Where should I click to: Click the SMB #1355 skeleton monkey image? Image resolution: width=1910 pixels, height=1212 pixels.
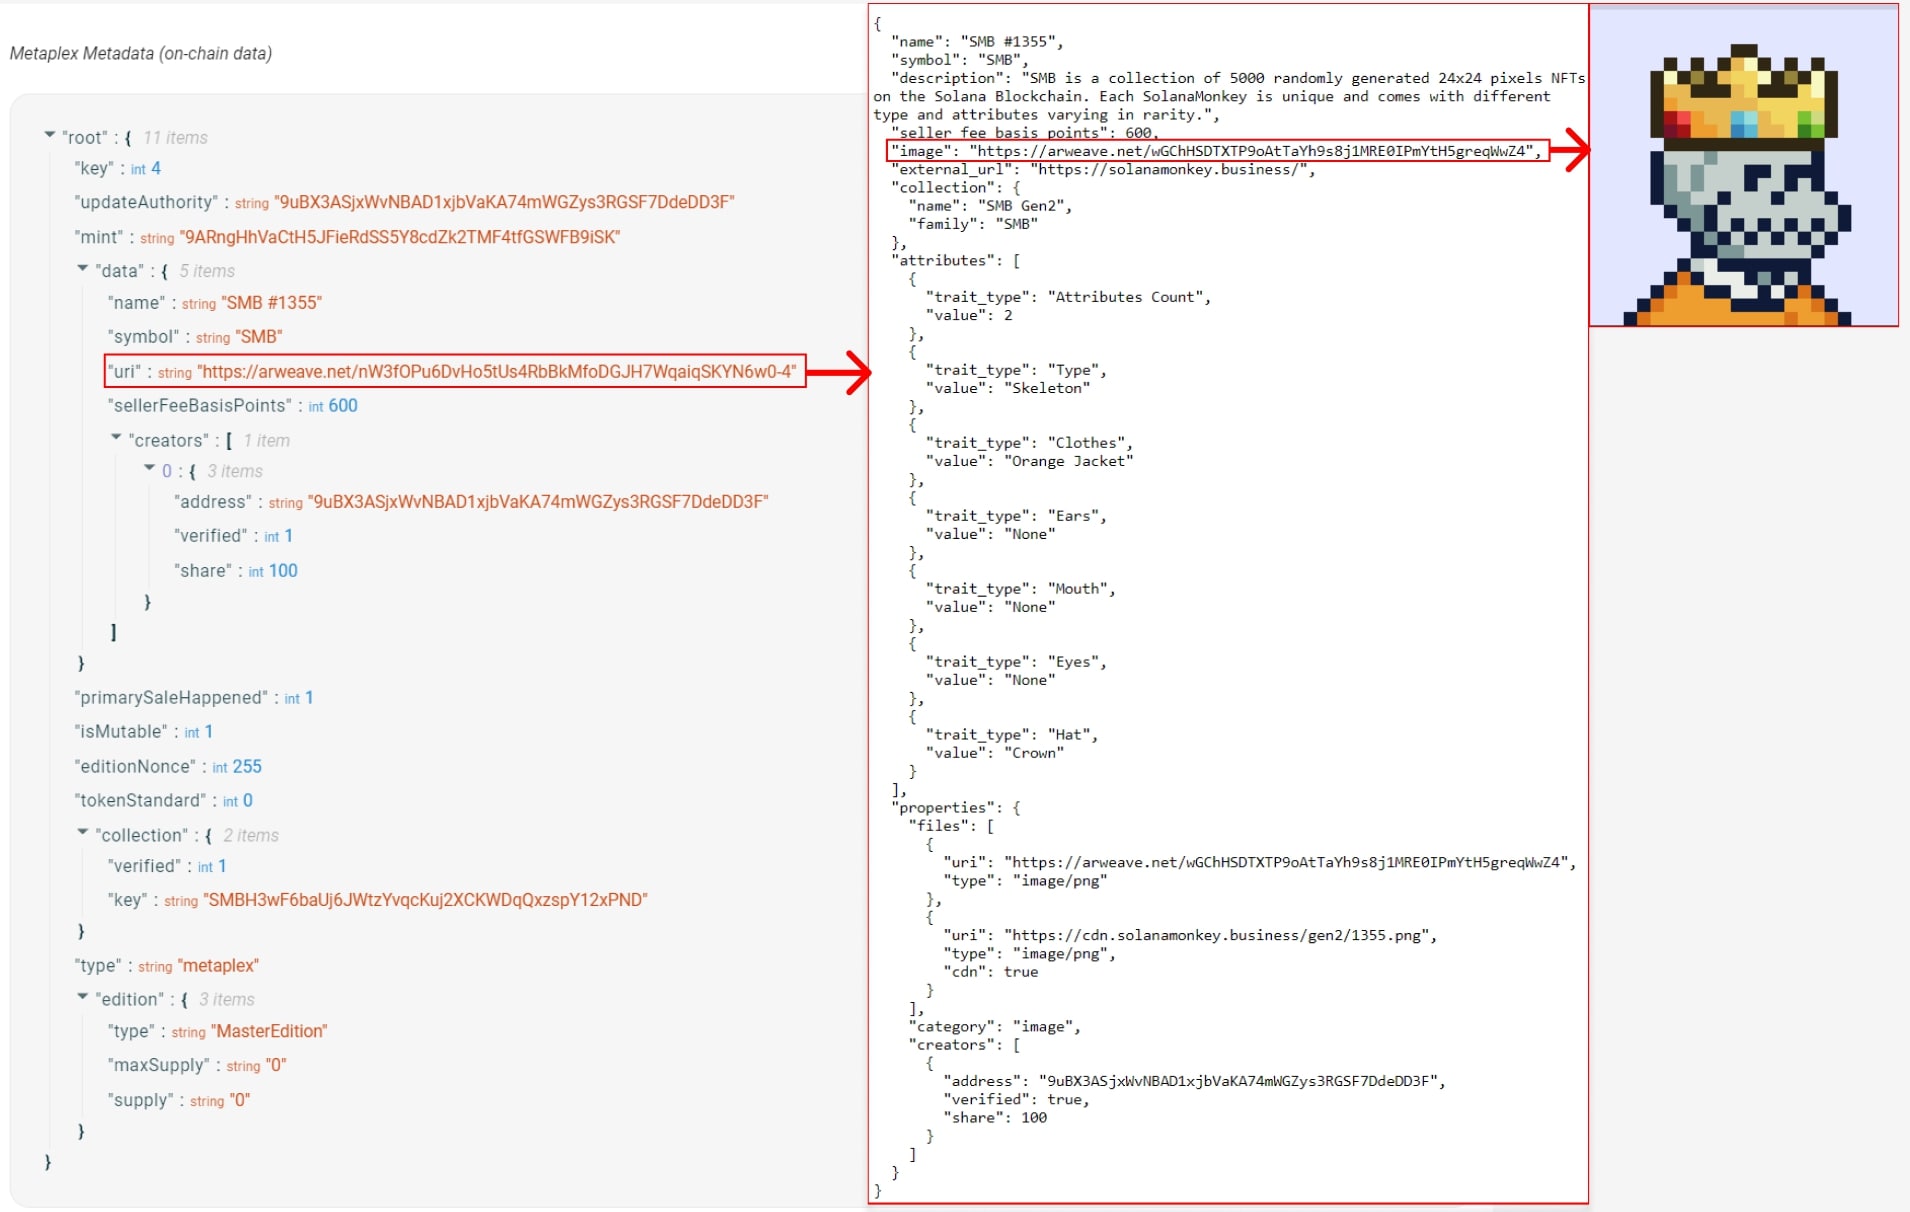pos(1743,187)
